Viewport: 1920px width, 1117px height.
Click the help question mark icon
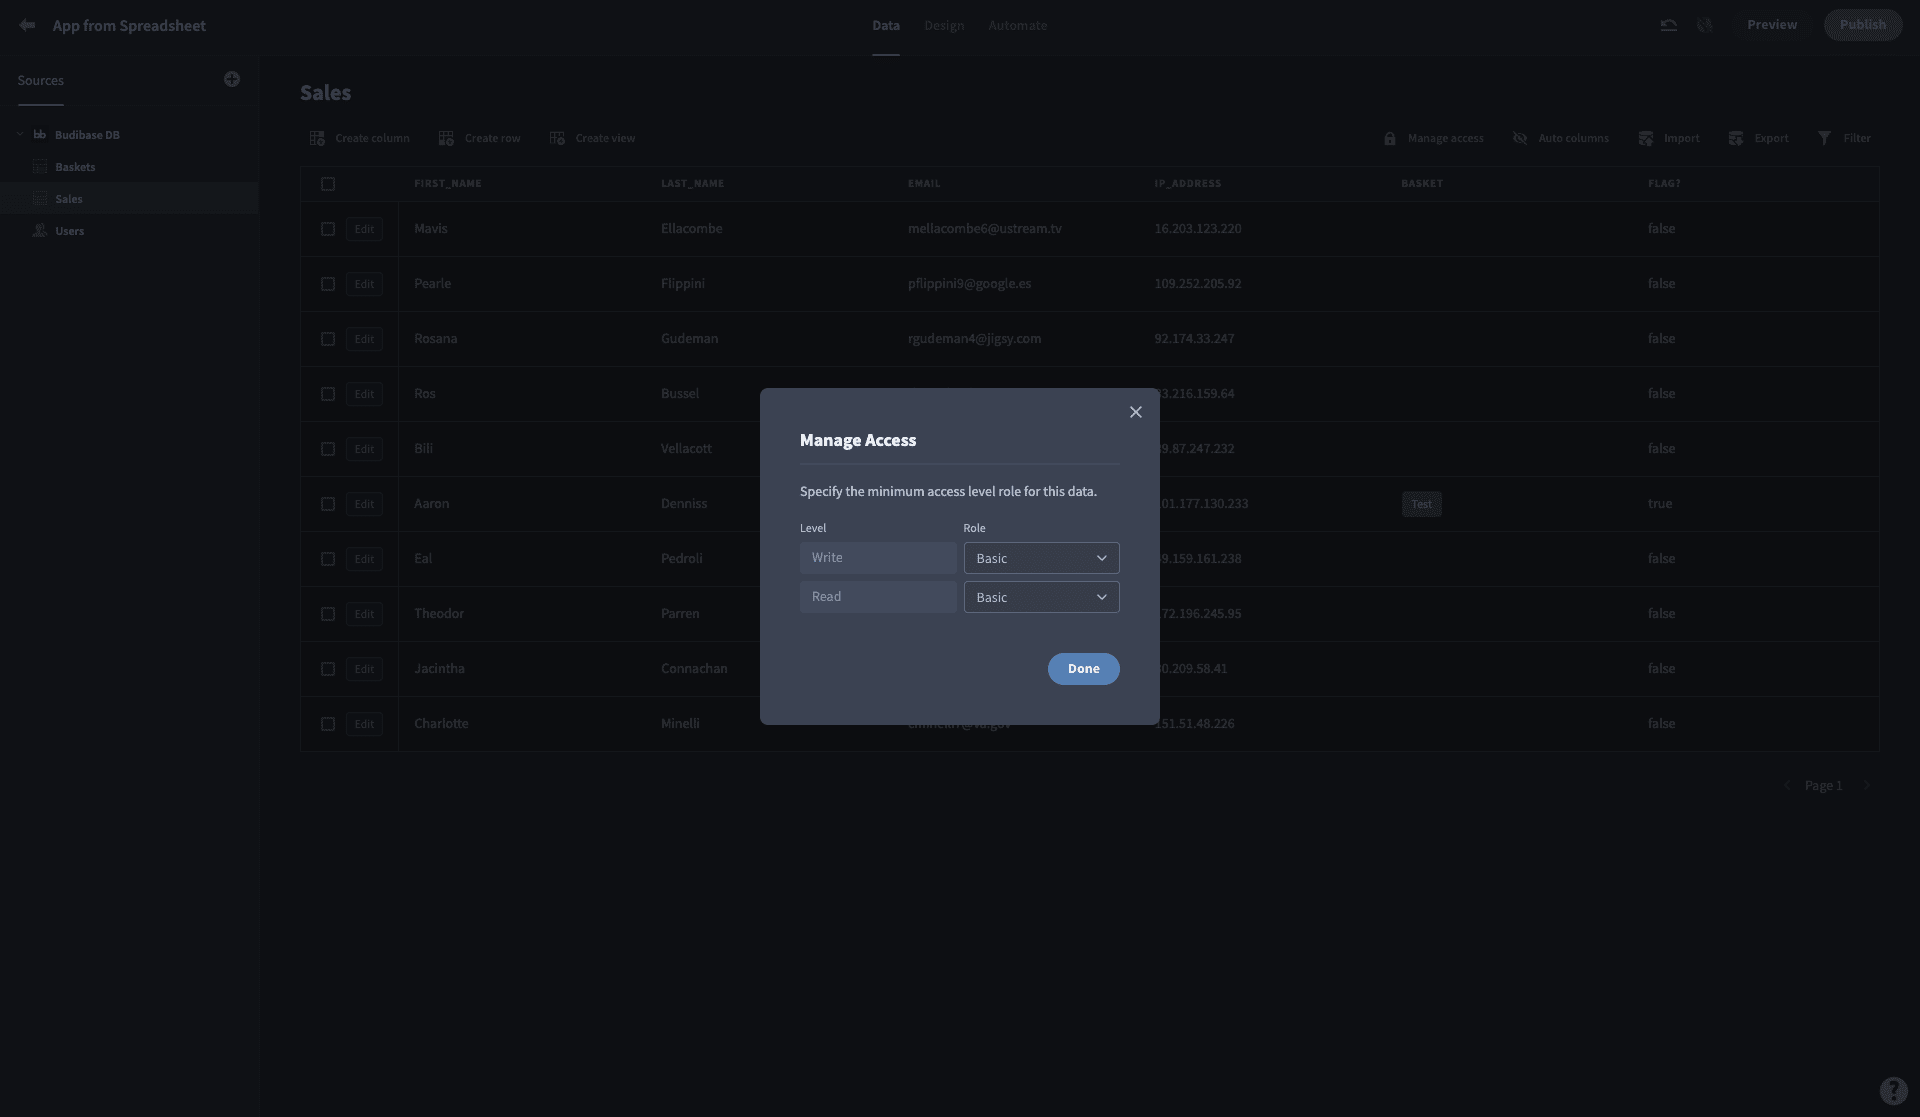tap(1893, 1090)
